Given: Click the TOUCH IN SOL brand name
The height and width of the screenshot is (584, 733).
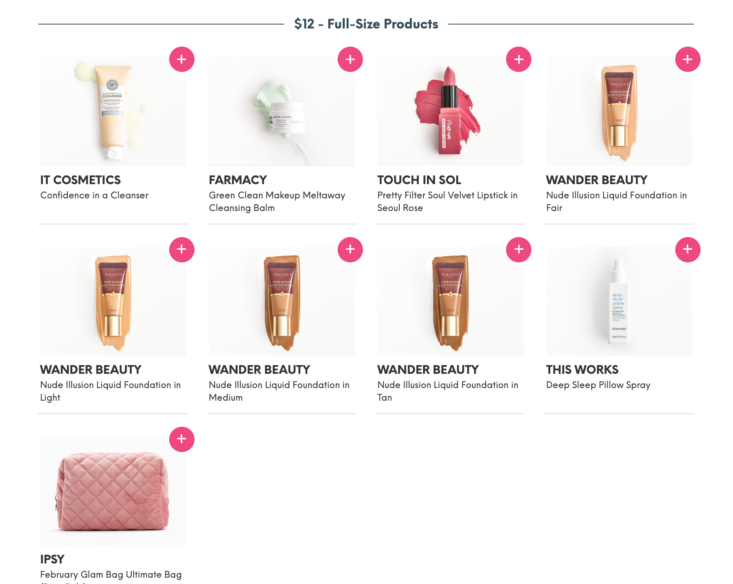Looking at the screenshot, I should 419,180.
